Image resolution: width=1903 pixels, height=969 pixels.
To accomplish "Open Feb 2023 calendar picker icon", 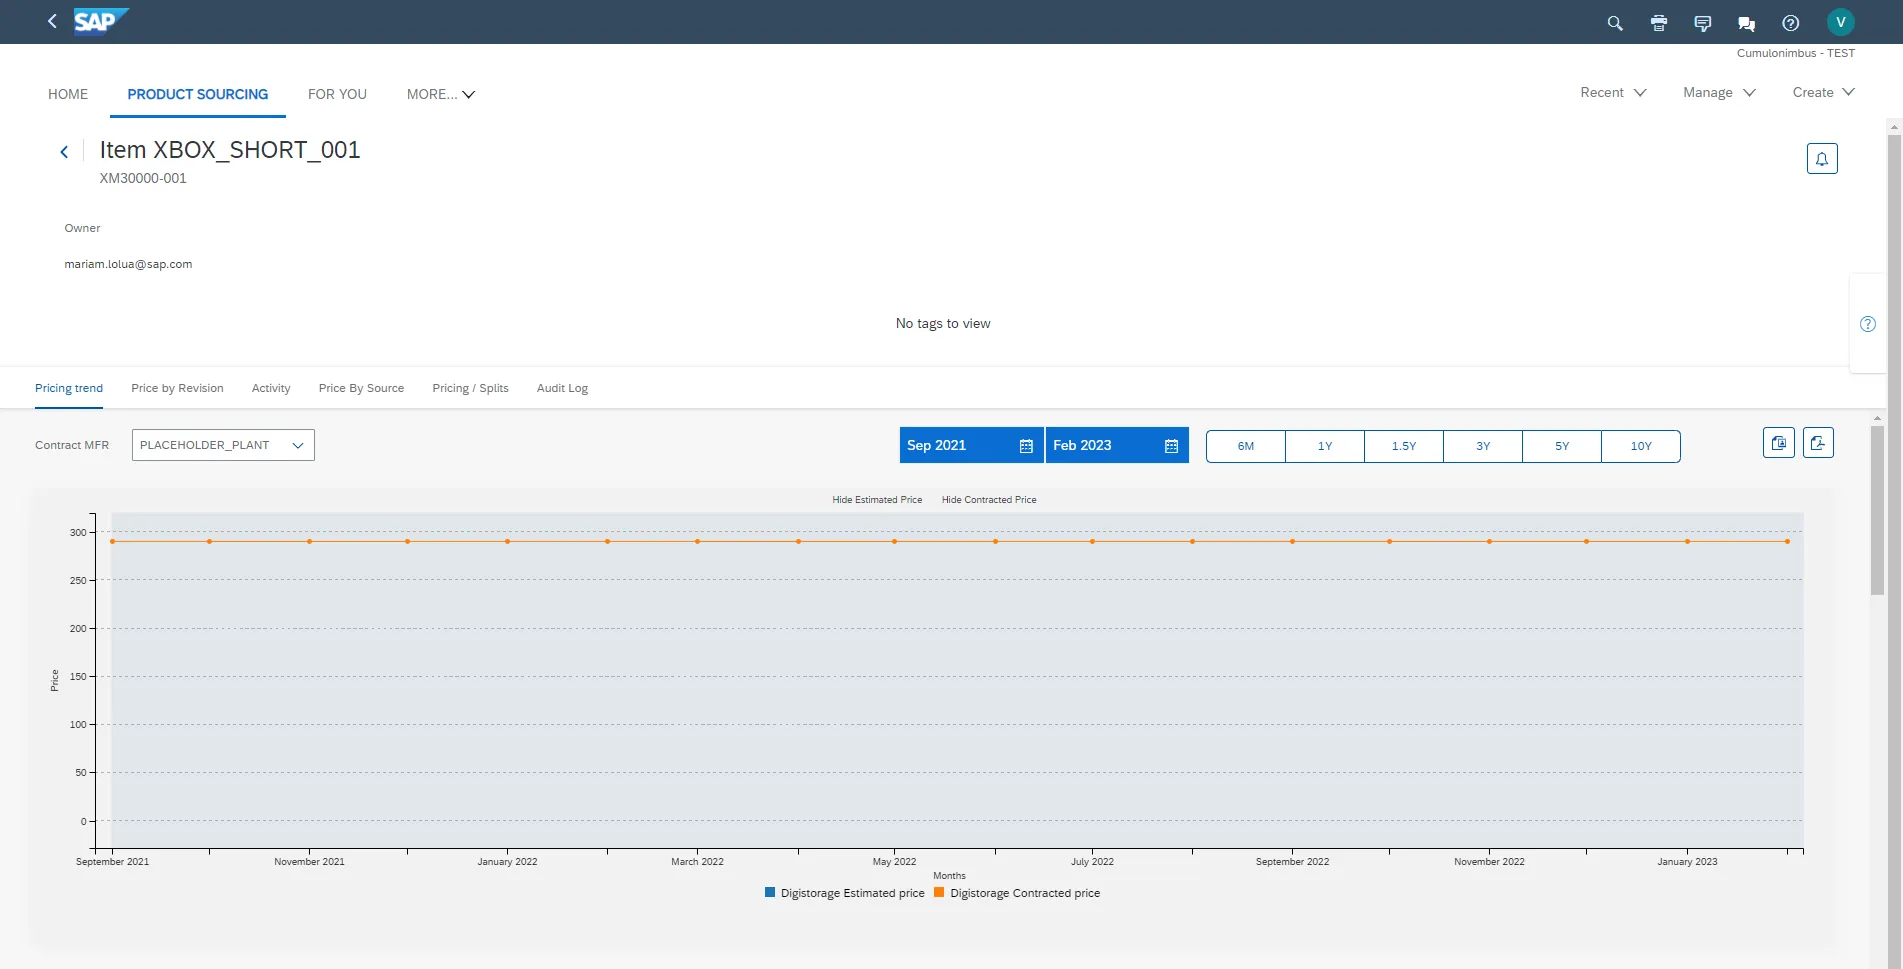I will [x=1172, y=446].
